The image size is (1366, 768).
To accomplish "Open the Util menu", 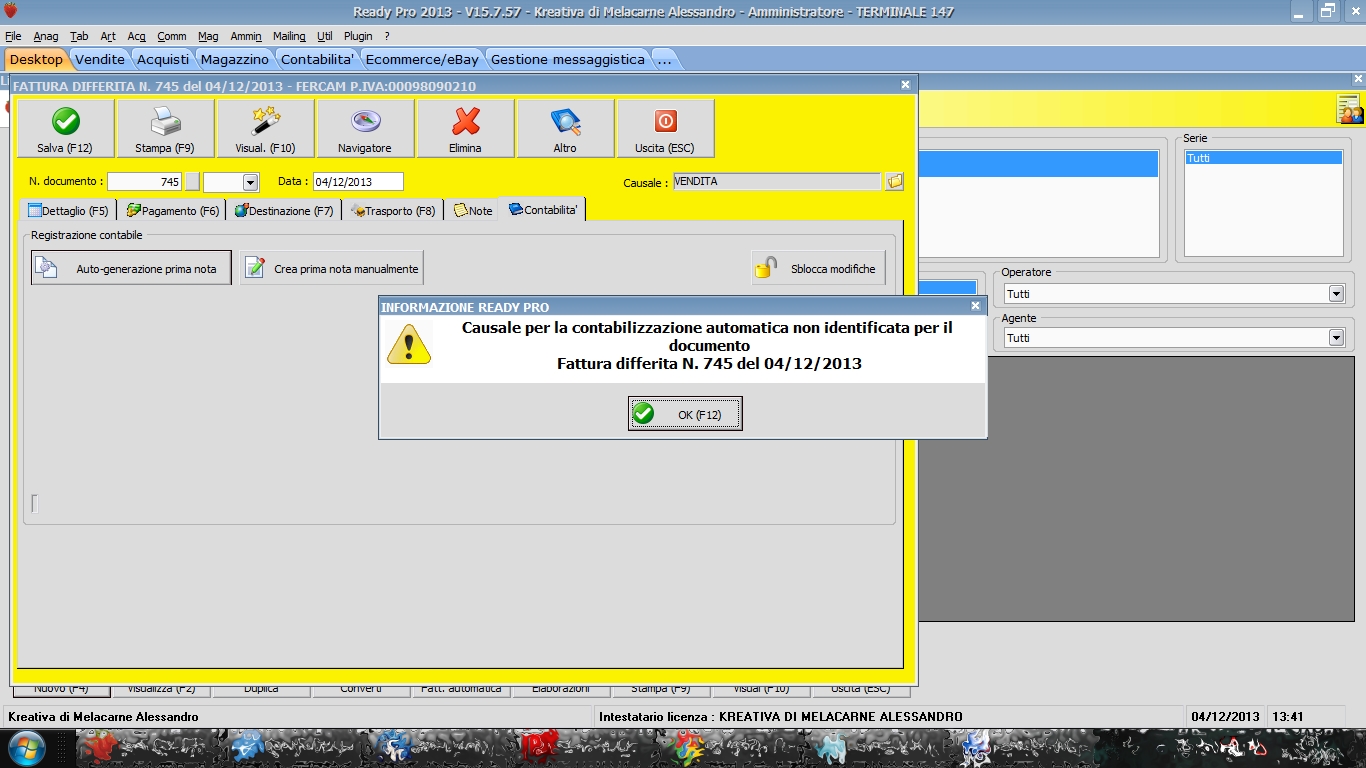I will point(325,36).
